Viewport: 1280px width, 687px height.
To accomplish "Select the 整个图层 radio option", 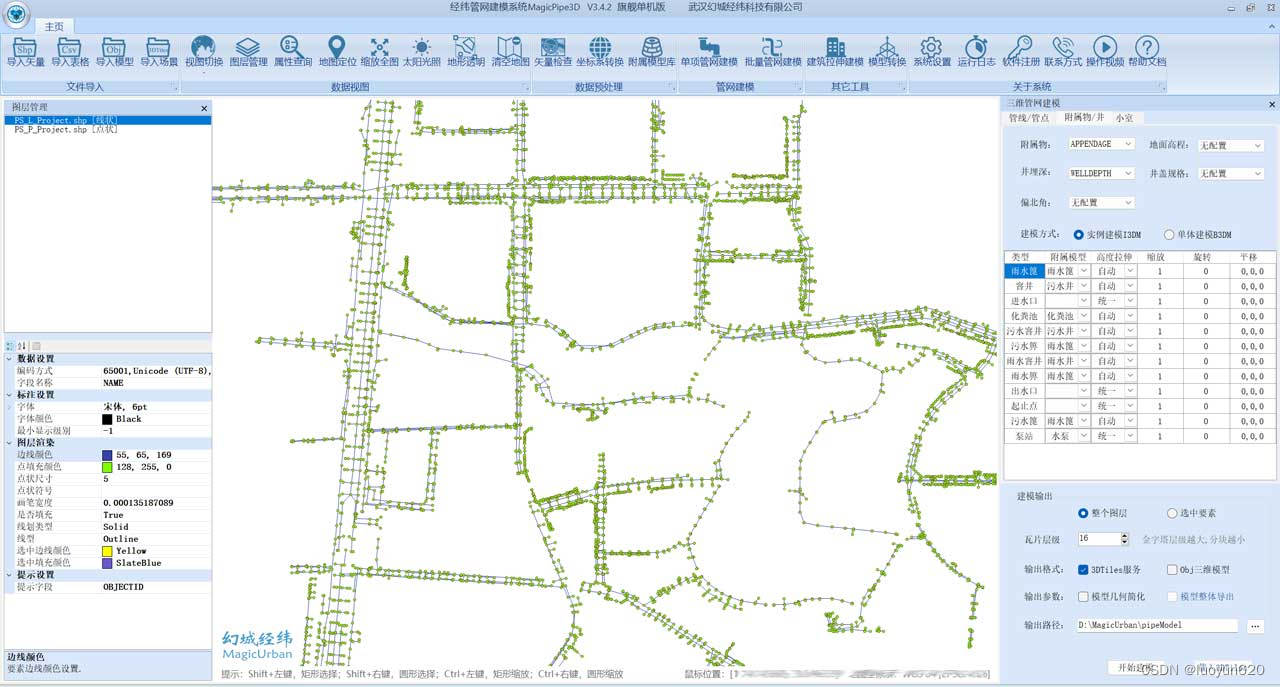I will point(1083,513).
